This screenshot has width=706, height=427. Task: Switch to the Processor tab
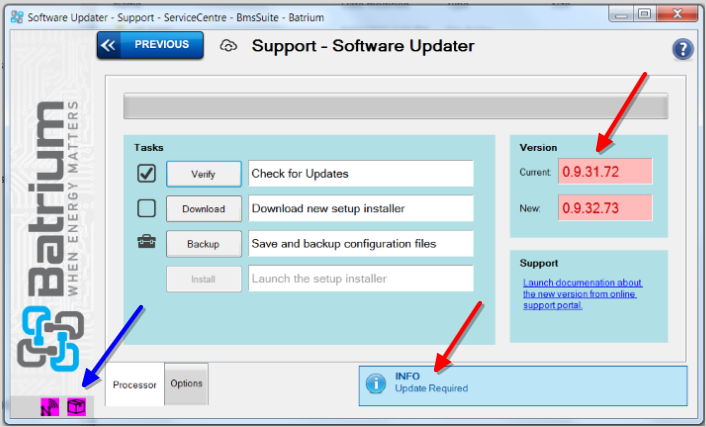[135, 385]
